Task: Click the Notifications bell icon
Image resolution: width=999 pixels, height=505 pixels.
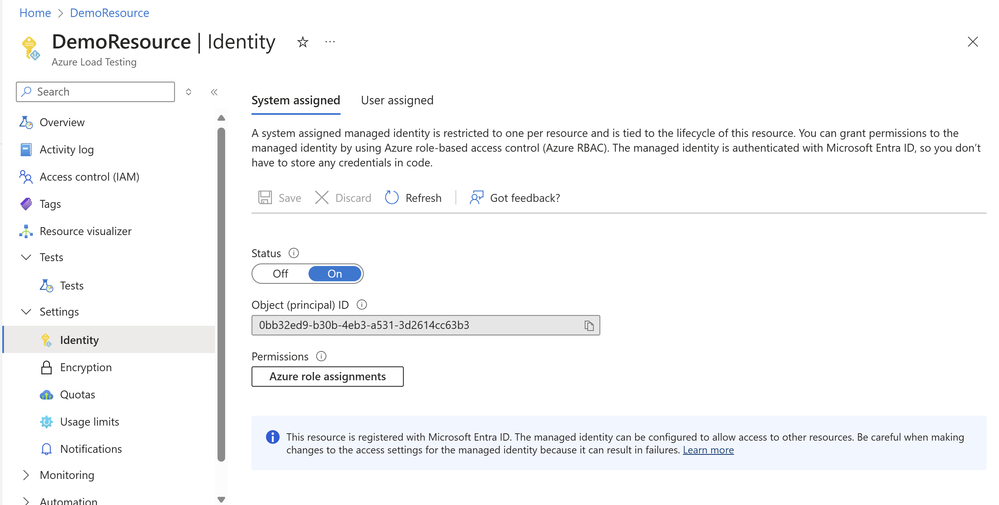Action: tap(47, 449)
